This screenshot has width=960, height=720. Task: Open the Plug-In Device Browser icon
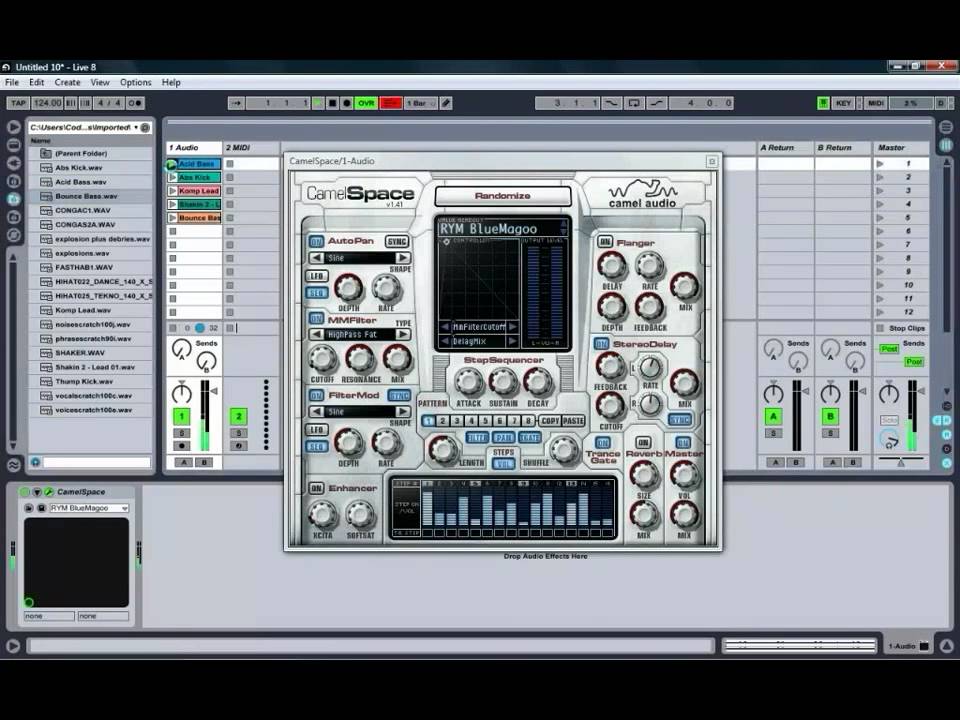13,163
